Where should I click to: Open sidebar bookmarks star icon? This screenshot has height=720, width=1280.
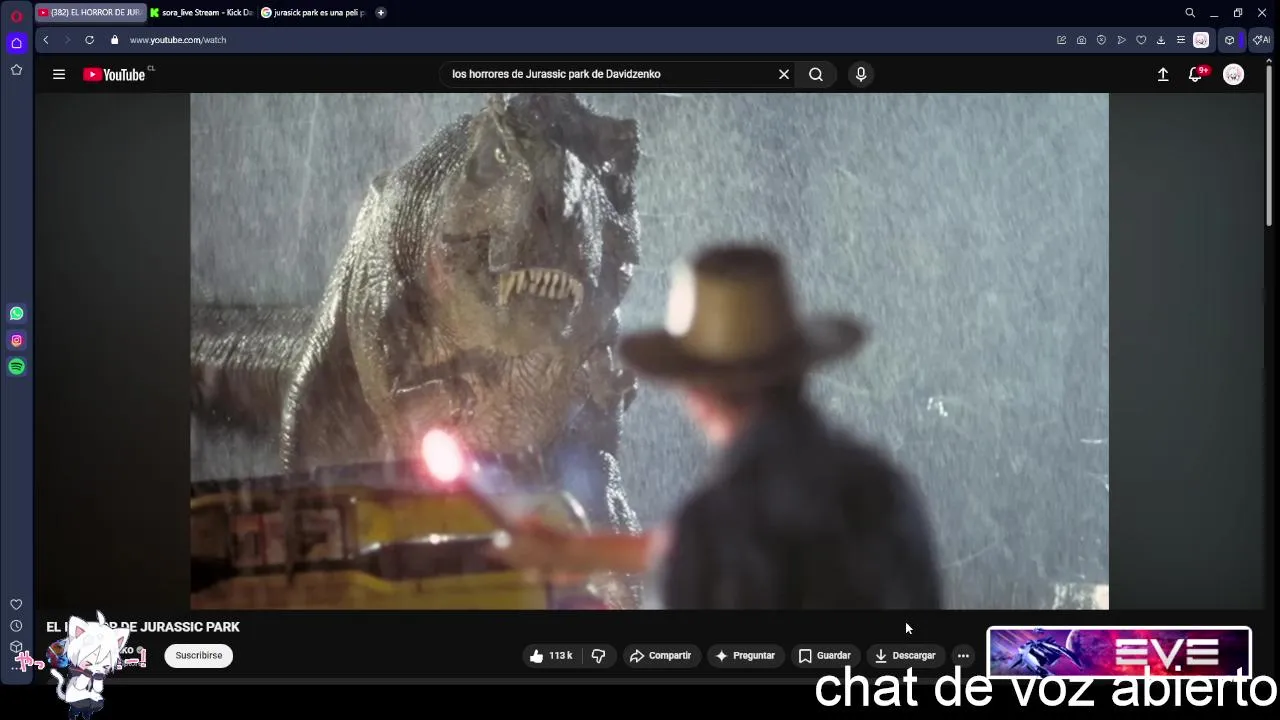pyautogui.click(x=16, y=70)
